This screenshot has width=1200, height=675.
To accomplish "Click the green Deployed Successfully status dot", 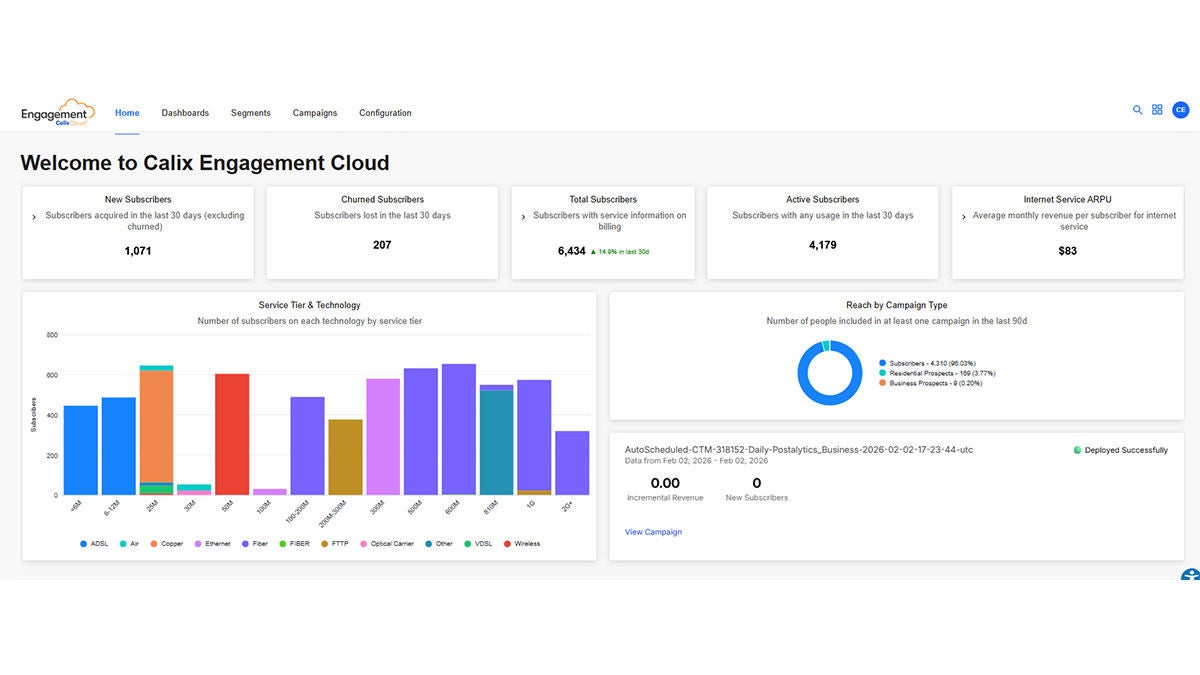I will click(x=1079, y=450).
